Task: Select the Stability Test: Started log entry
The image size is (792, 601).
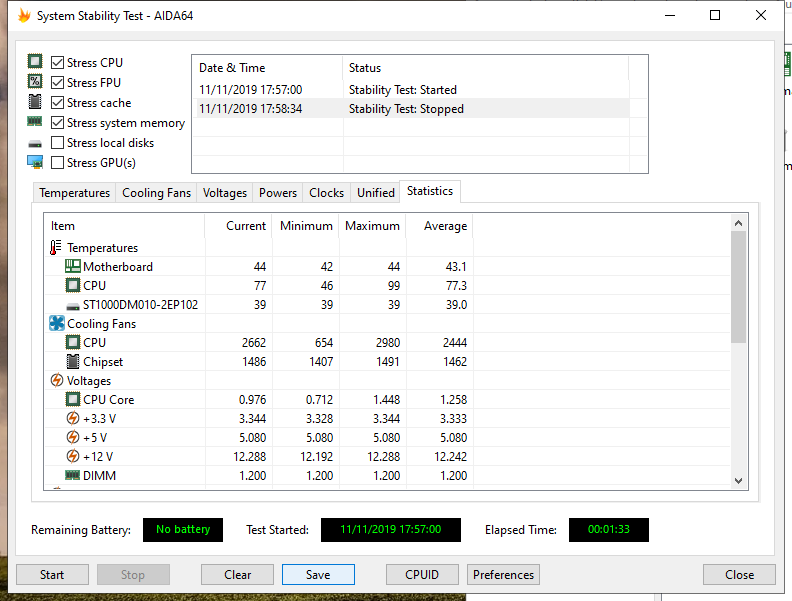Action: 411,89
